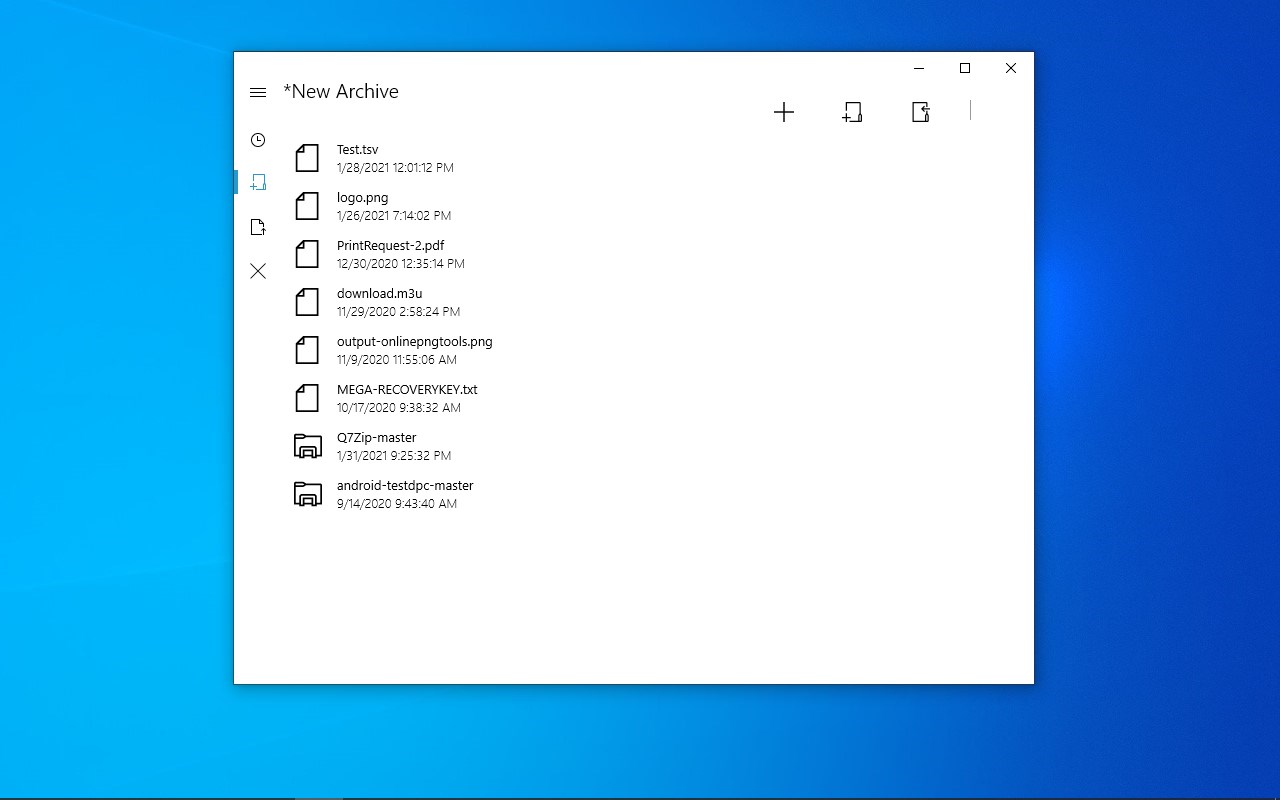Click the date 1/26/2021 7:14:02 PM
This screenshot has height=800, width=1280.
coord(394,216)
